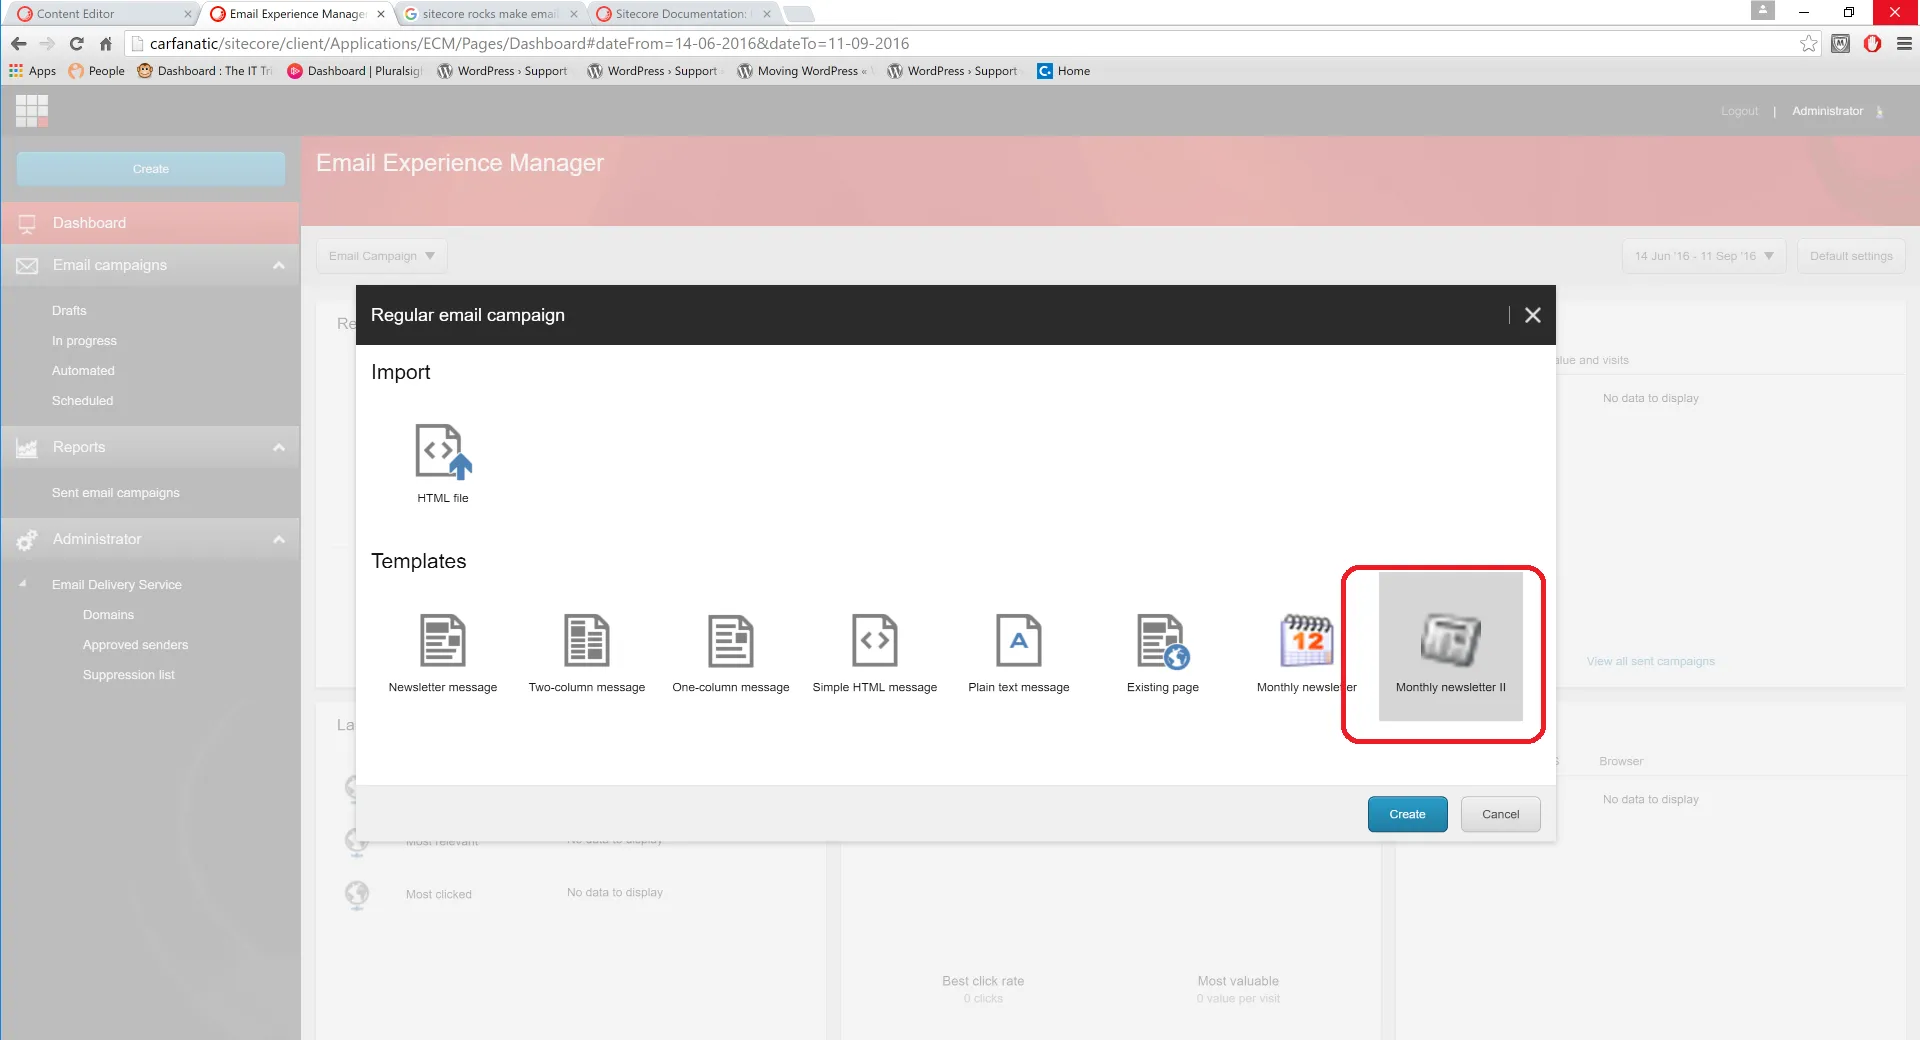Screen dimensions: 1920x1040
Task: Open a new browser tab
Action: (x=798, y=14)
